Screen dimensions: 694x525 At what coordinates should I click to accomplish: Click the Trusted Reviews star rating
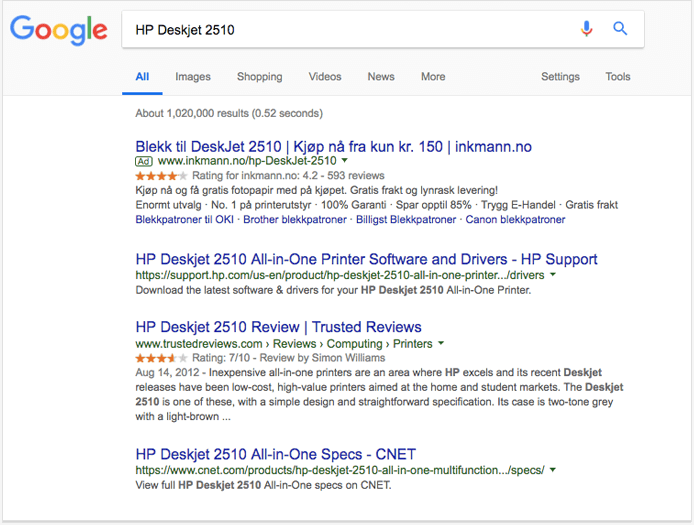161,358
